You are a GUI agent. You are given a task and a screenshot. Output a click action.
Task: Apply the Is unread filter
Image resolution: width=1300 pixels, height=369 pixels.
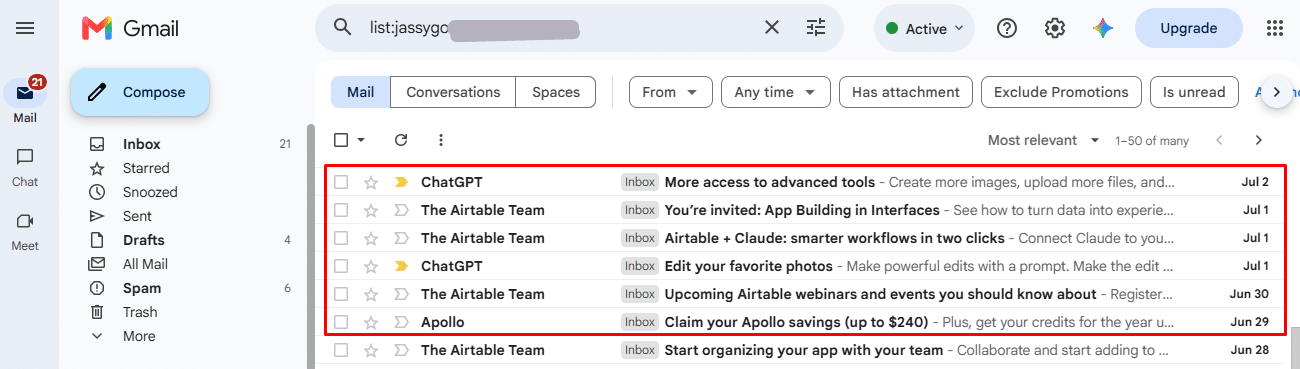(1194, 92)
